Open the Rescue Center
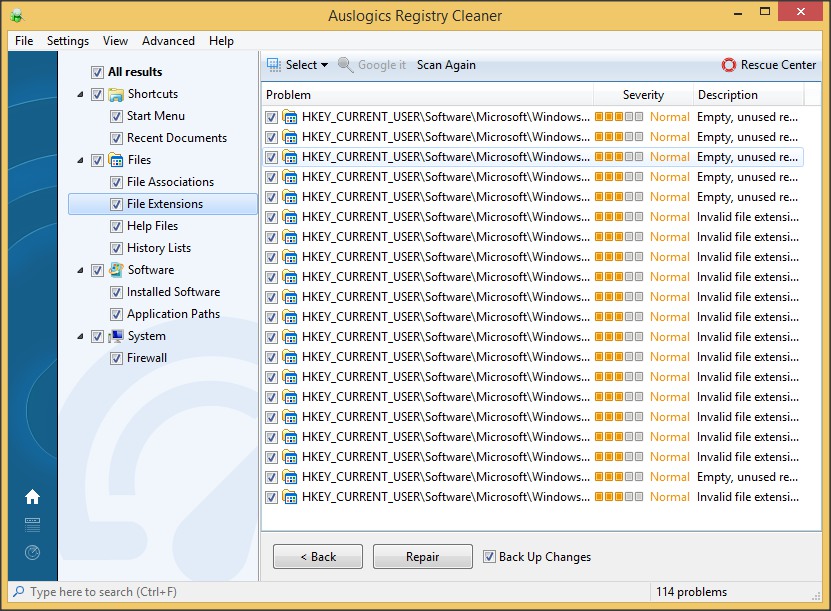This screenshot has height=611, width=831. pyautogui.click(x=768, y=64)
